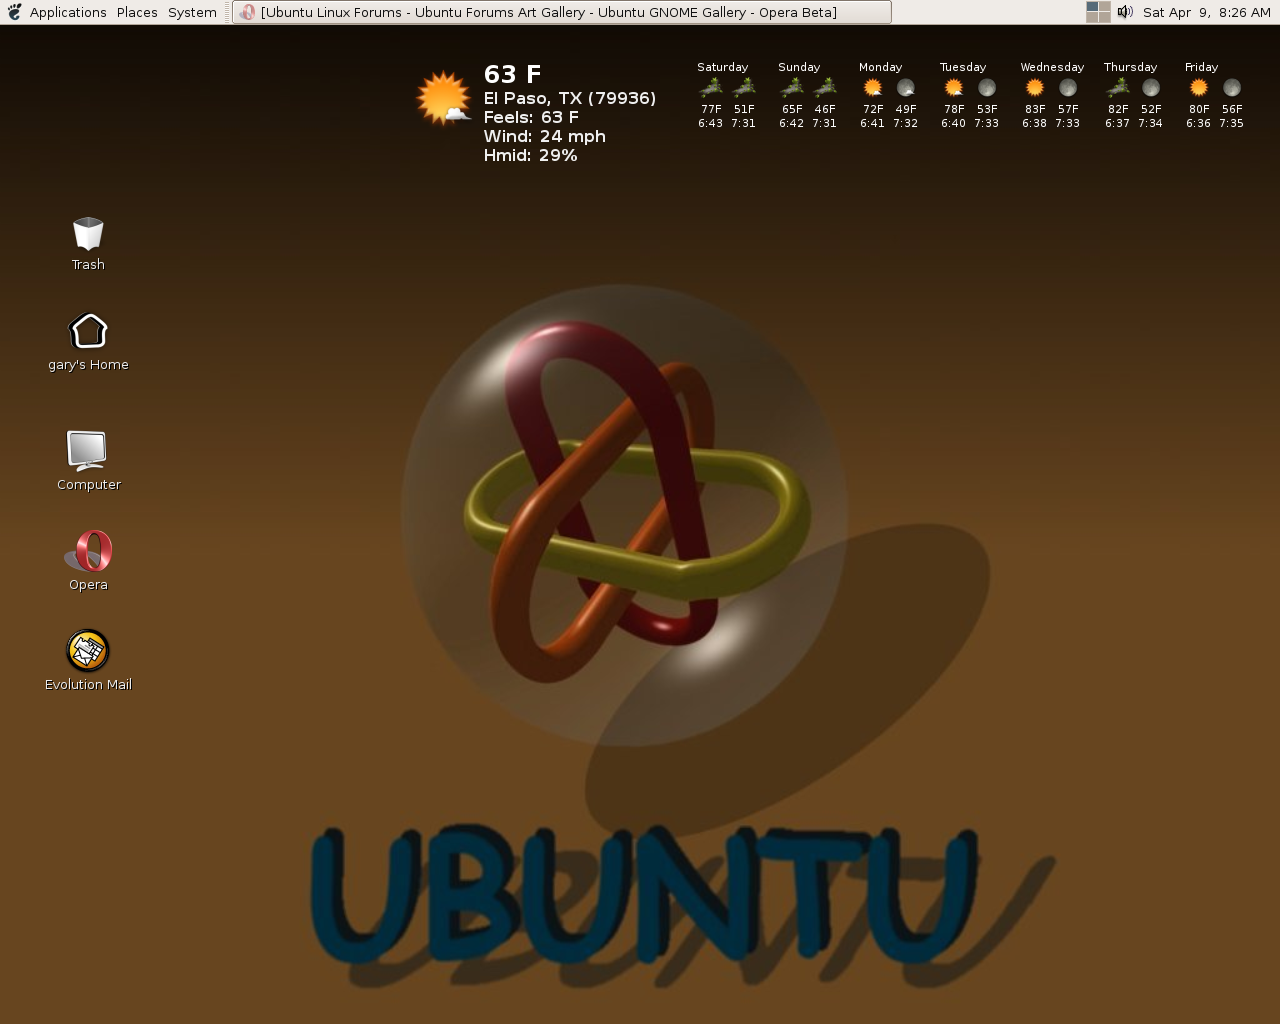1280x1024 pixels.
Task: Click Sunday's night weather icon
Action: 825,88
